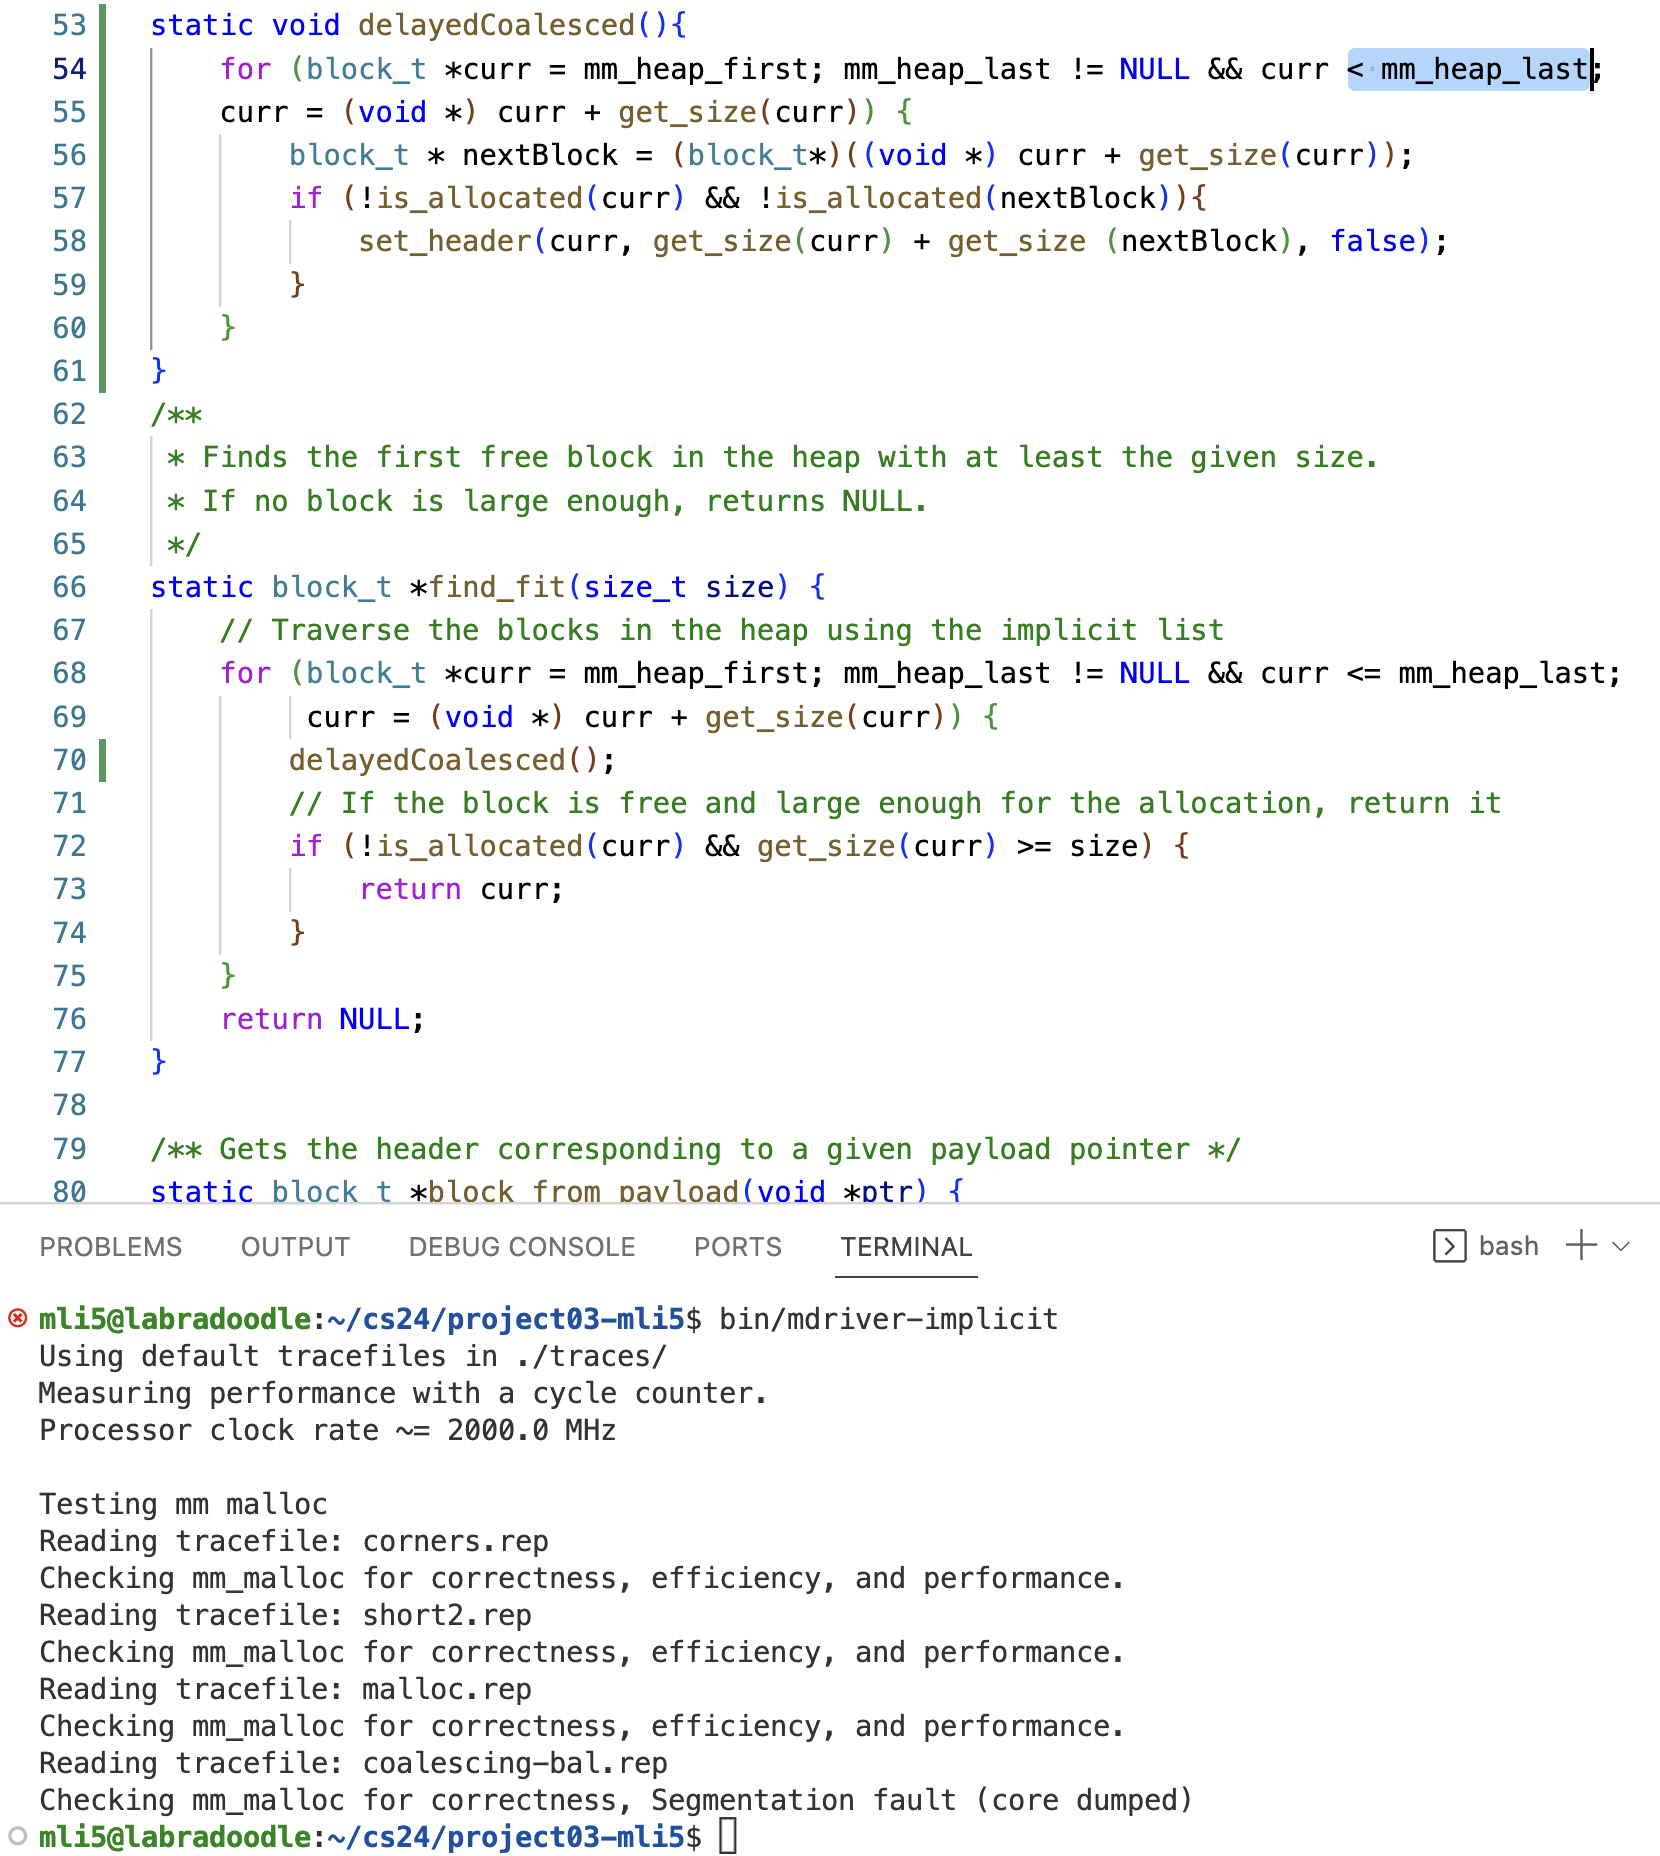1660x1856 pixels.
Task: Activate the TERMINAL tab
Action: coord(906,1247)
